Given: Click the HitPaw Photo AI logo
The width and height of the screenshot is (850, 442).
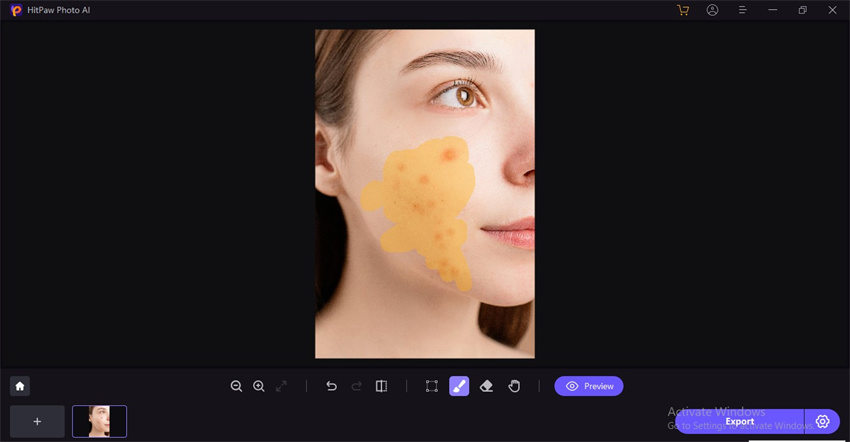Looking at the screenshot, I should (16, 10).
